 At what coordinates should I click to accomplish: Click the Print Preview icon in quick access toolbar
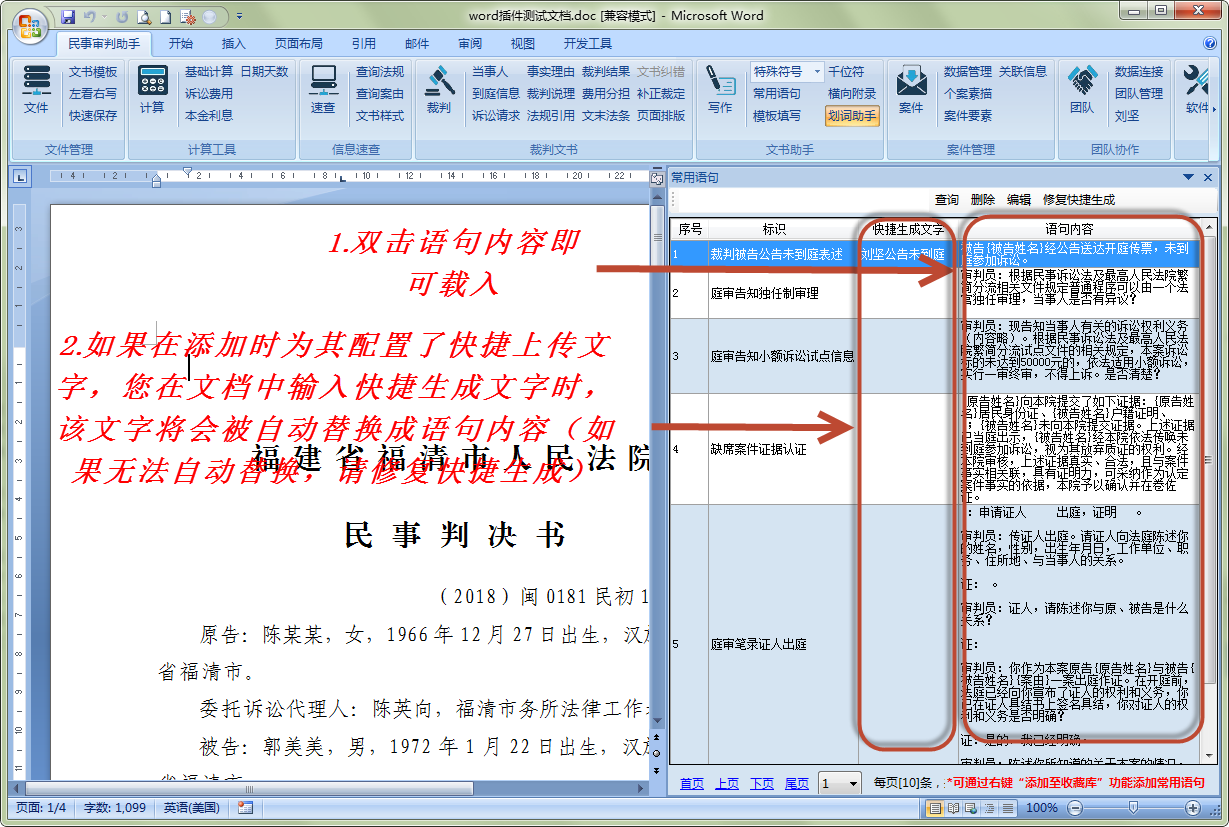coord(144,17)
